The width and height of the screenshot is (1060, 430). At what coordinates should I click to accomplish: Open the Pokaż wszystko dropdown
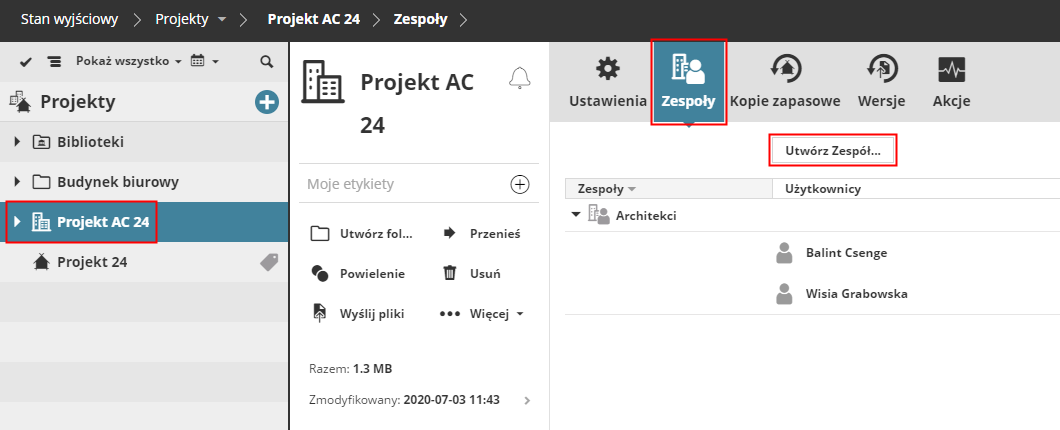click(129, 61)
